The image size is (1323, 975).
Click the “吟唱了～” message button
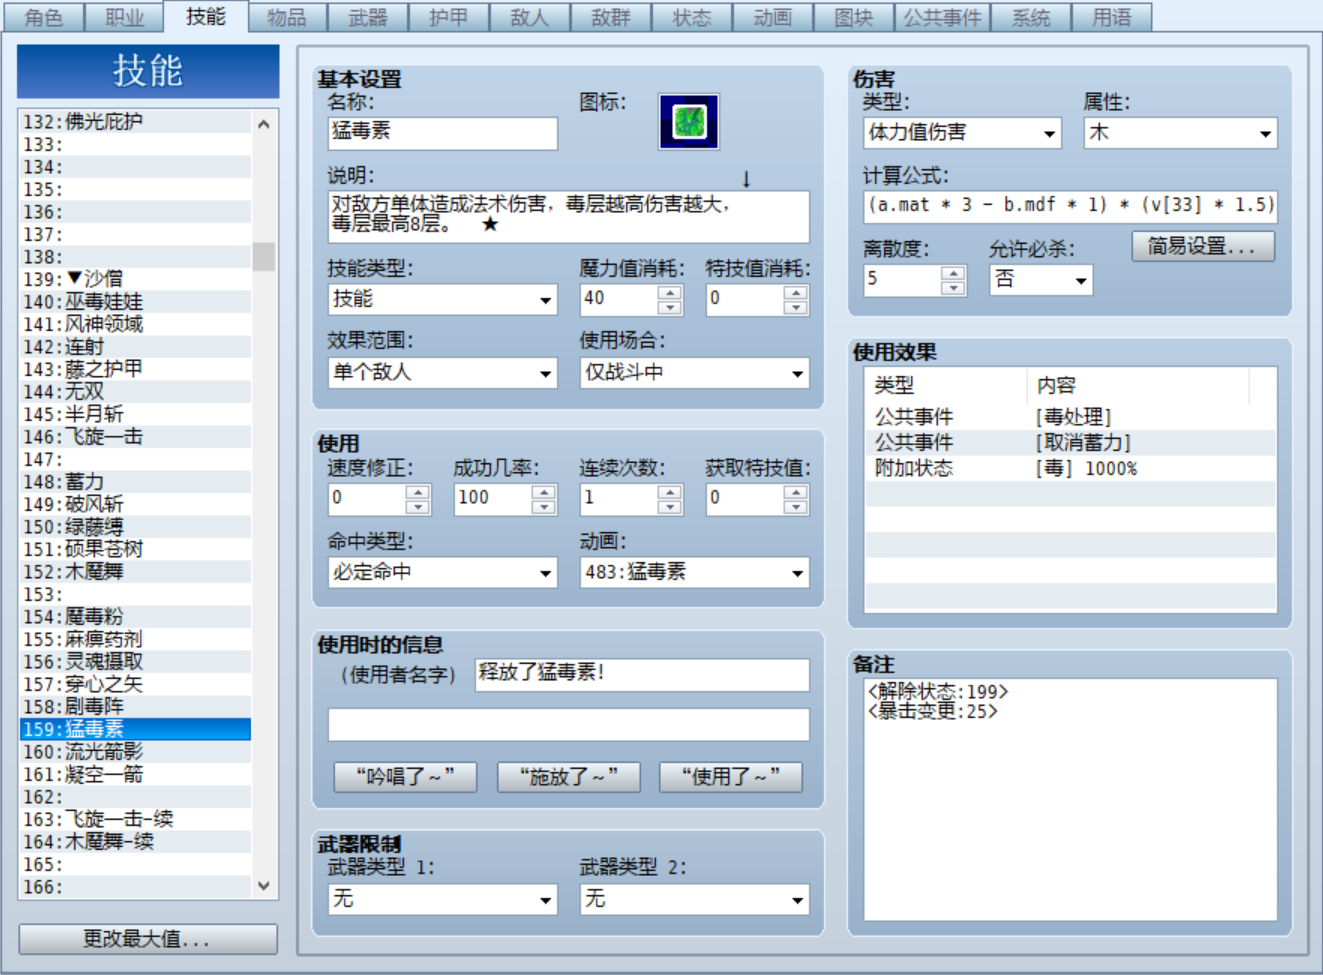[405, 777]
